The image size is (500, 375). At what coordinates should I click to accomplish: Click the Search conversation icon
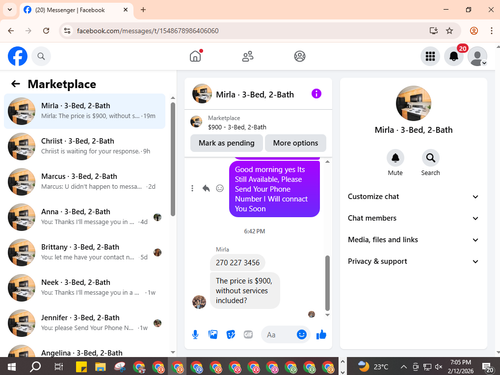pos(430,157)
